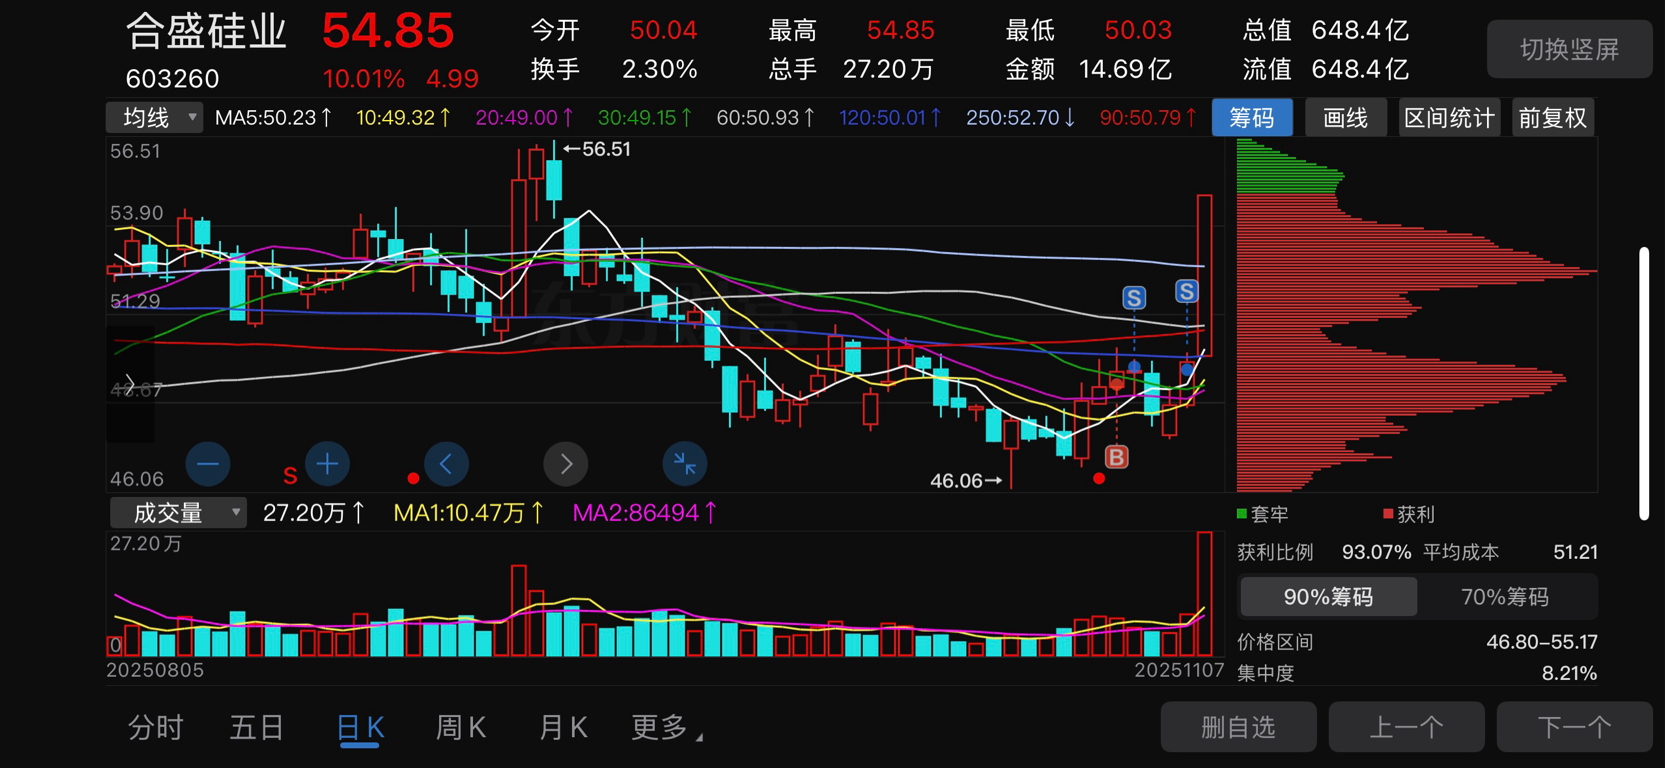Click the 切换竖屏 button
This screenshot has height=769, width=1665.
coord(1569,49)
